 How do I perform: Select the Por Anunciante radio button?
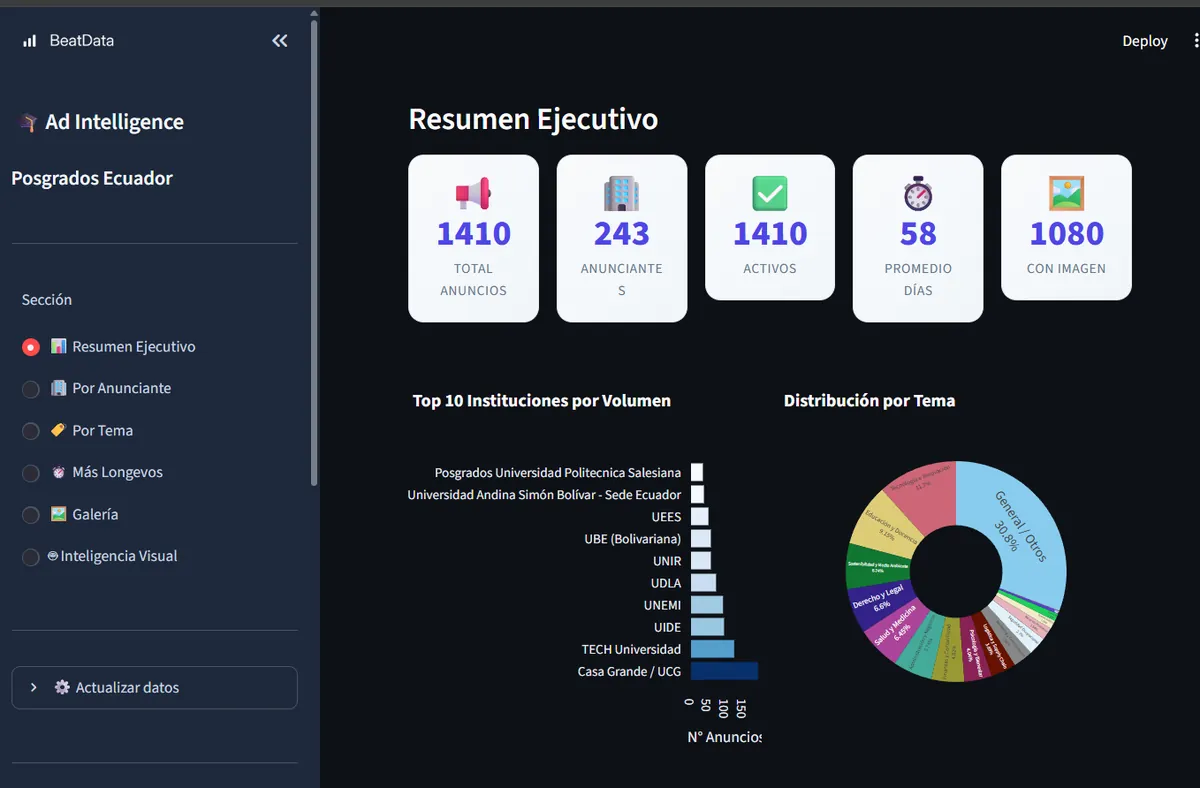tap(31, 389)
